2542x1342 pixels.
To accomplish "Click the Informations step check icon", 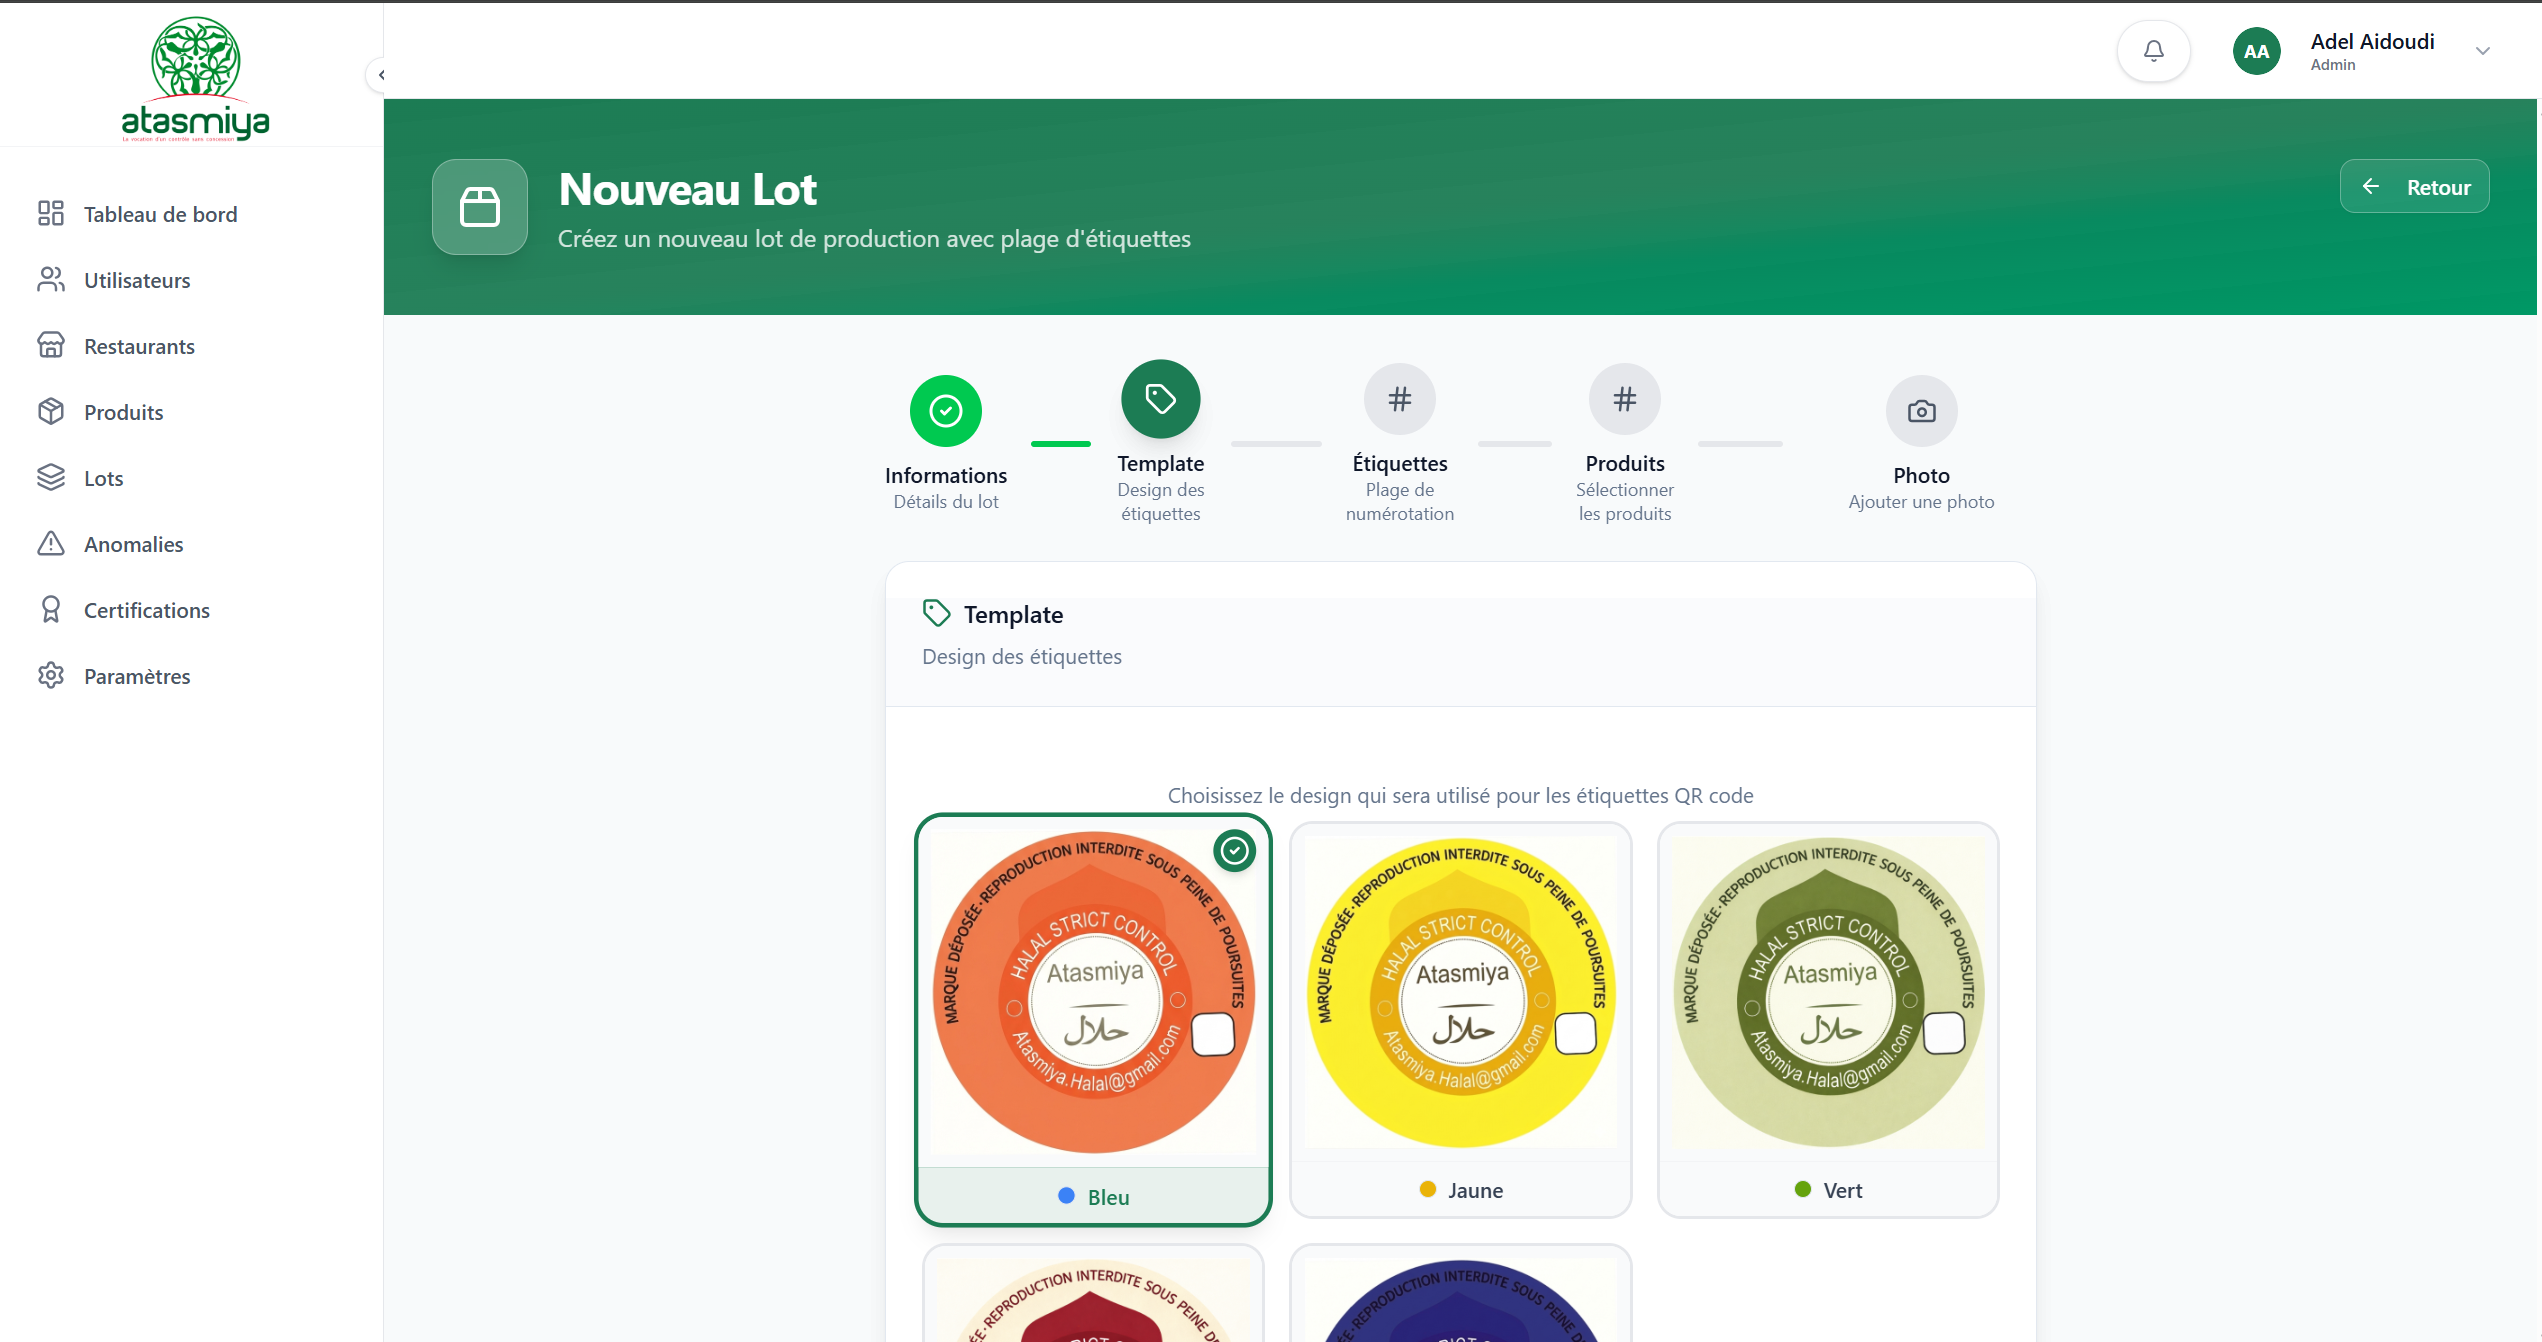I will coord(945,411).
